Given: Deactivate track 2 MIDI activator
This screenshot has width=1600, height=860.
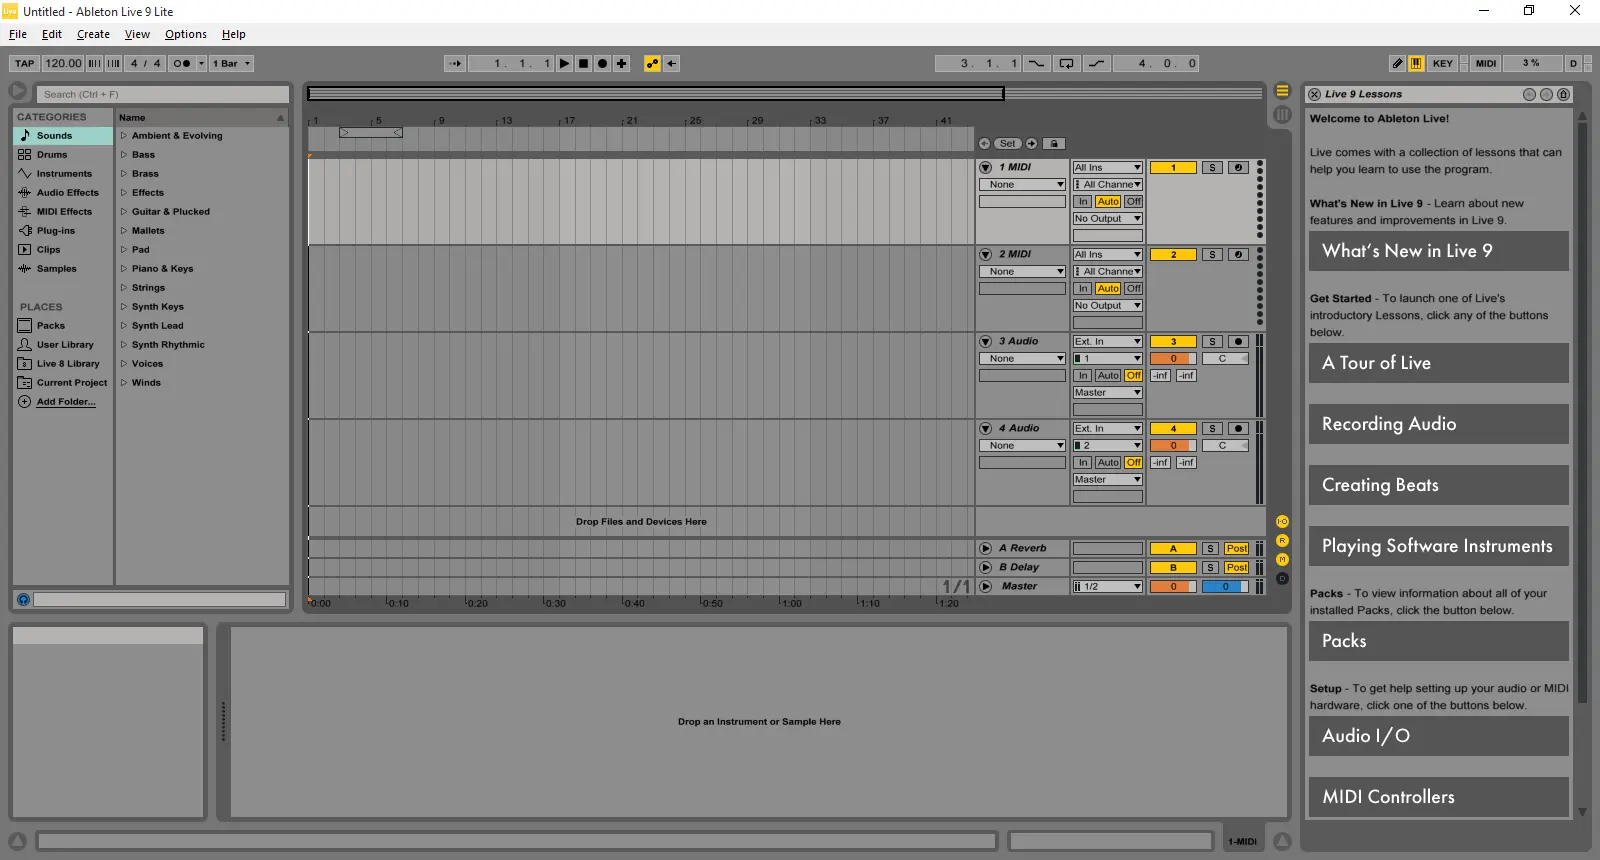Looking at the screenshot, I should click(1173, 255).
